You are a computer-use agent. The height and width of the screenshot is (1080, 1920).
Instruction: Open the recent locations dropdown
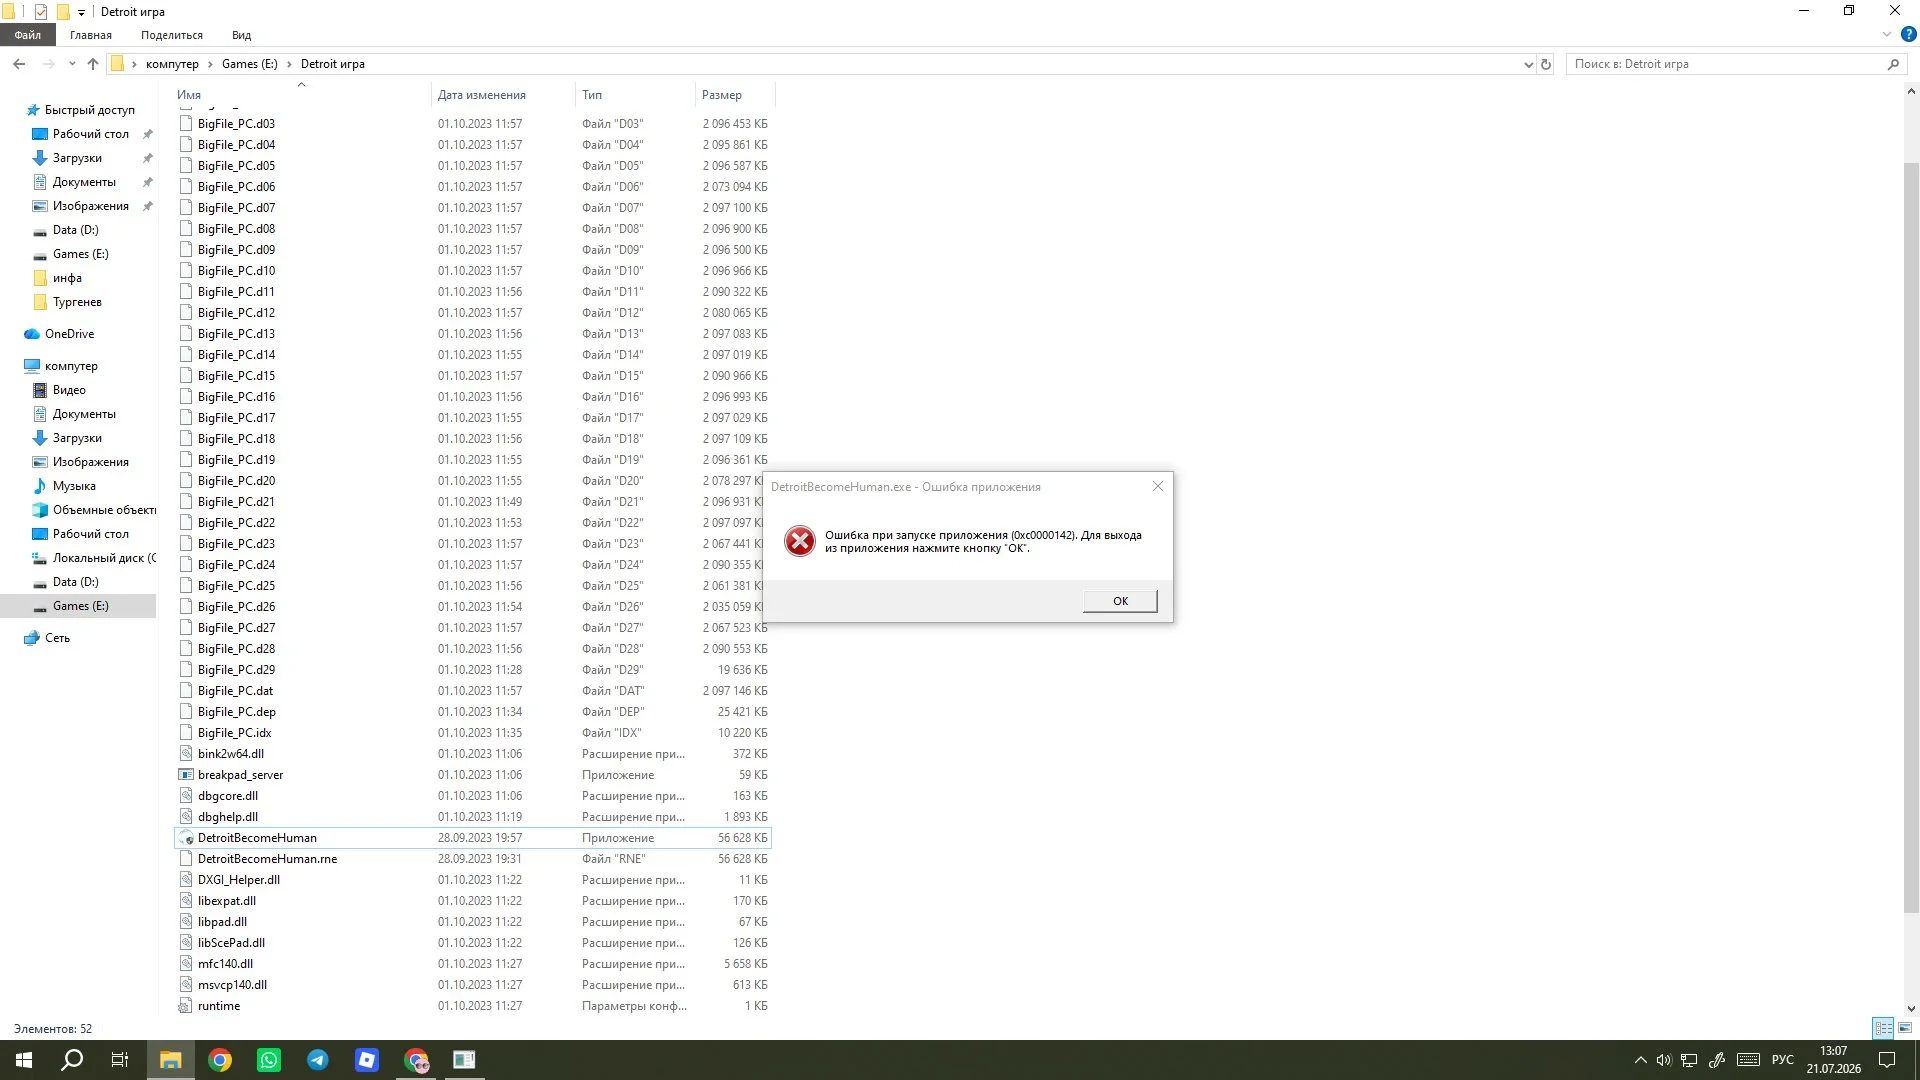click(72, 64)
